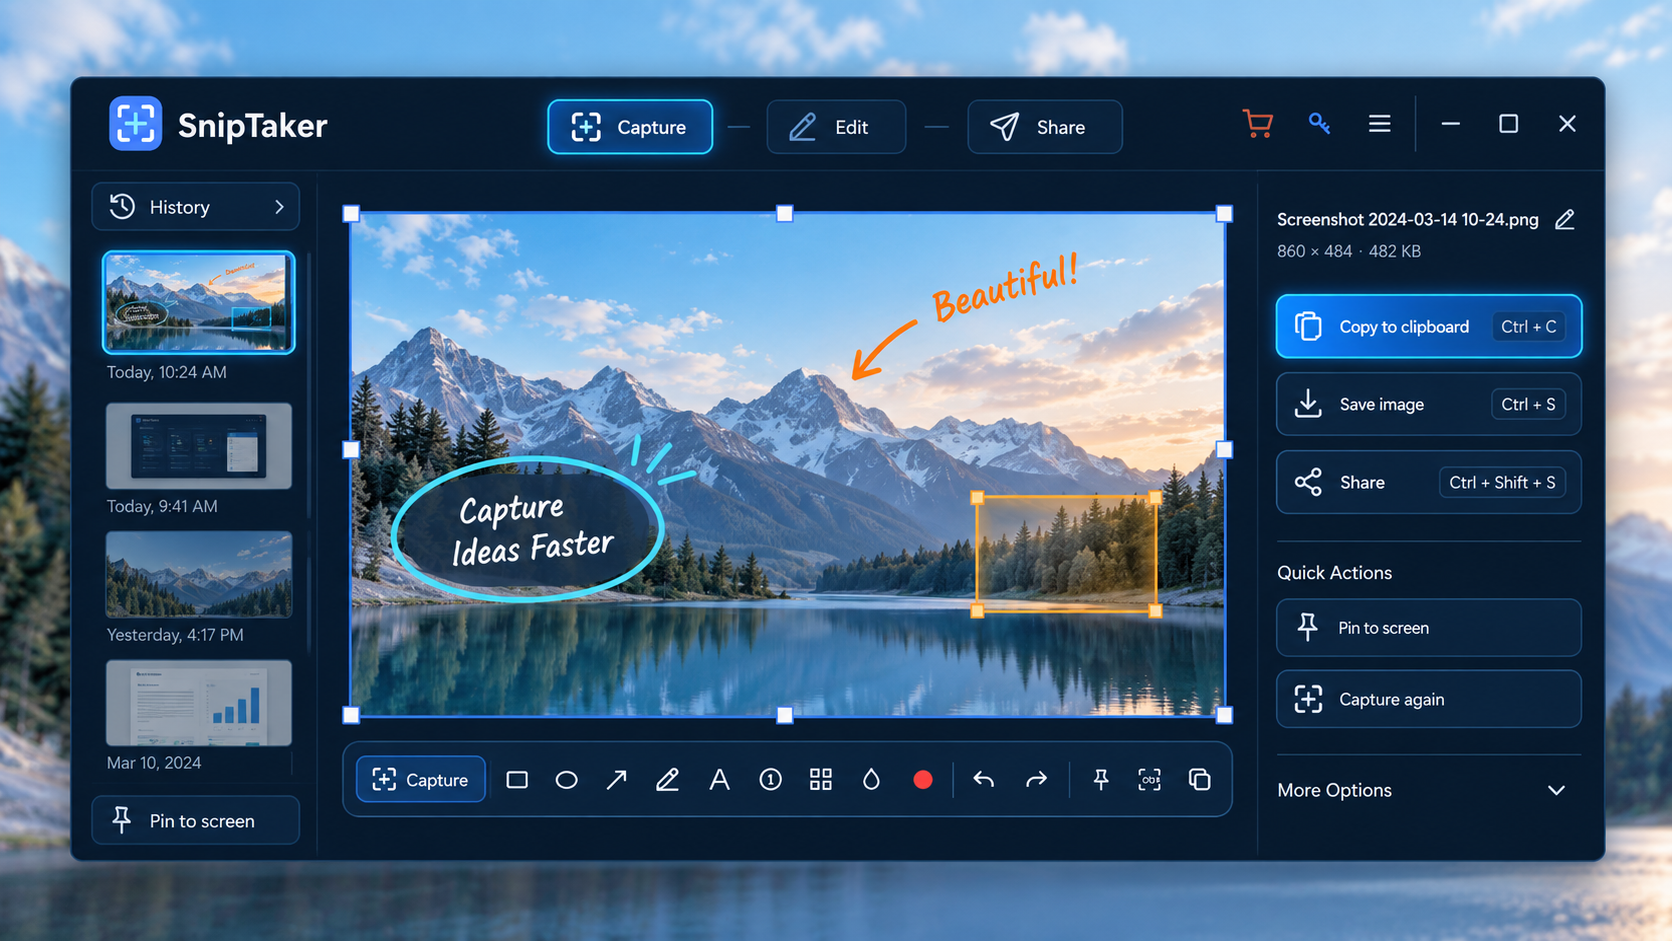Select the 'Capture Ideas Faster' callout annotation
This screenshot has height=941, width=1672.
(528, 529)
